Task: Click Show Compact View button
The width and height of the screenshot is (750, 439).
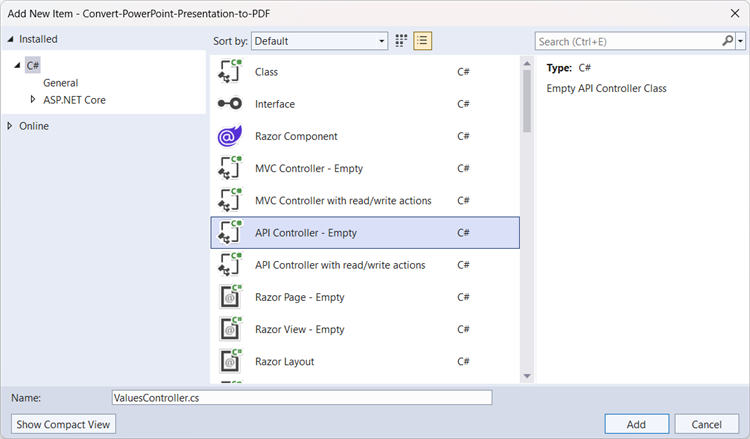Action: point(63,424)
